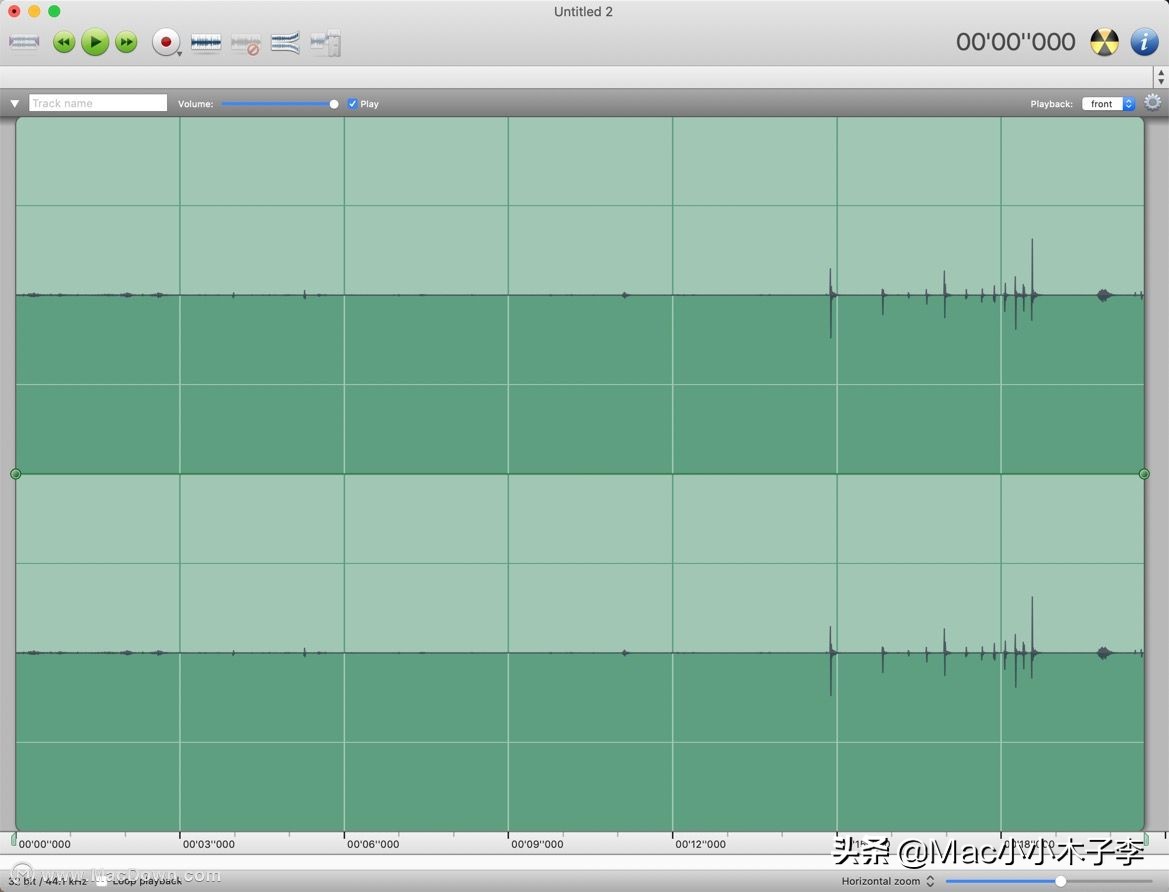The image size is (1169, 892).
Task: Open the blue info inspector icon
Action: point(1144,42)
